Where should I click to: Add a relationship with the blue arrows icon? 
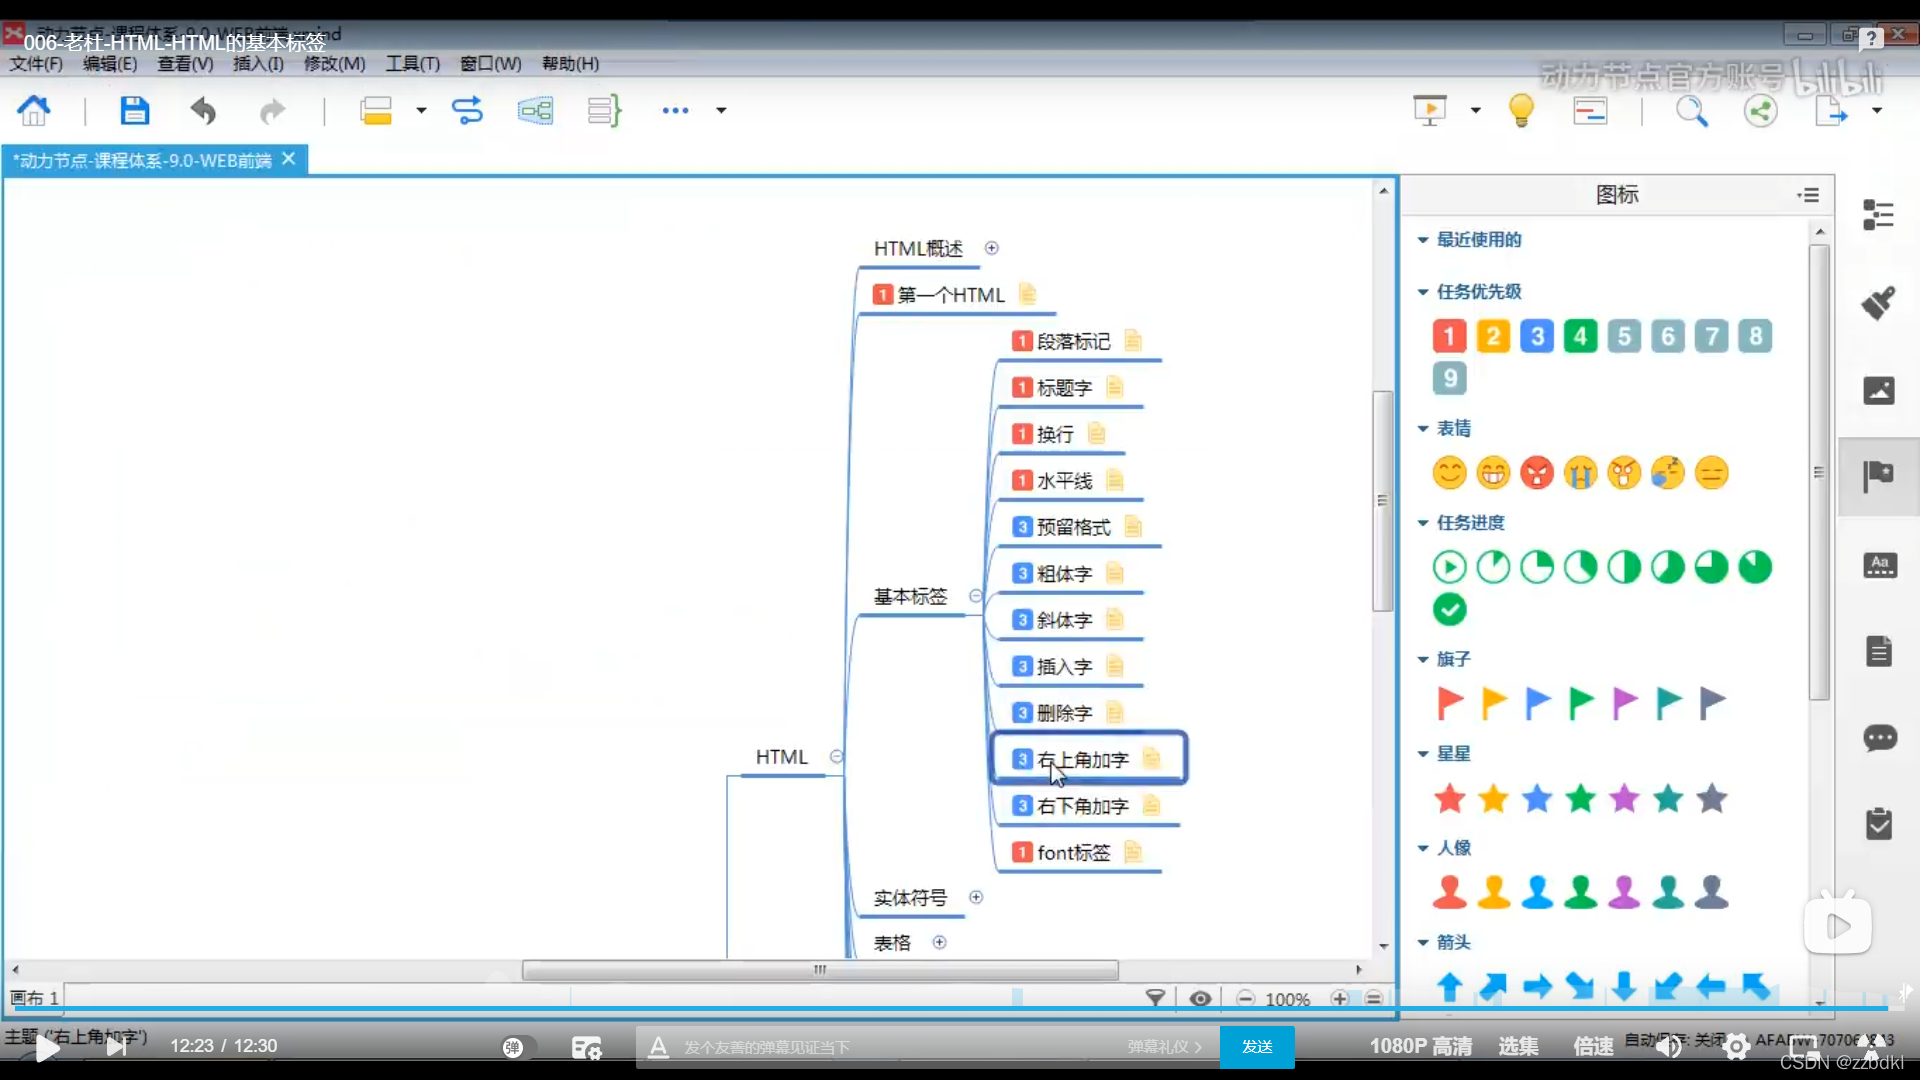[x=467, y=110]
